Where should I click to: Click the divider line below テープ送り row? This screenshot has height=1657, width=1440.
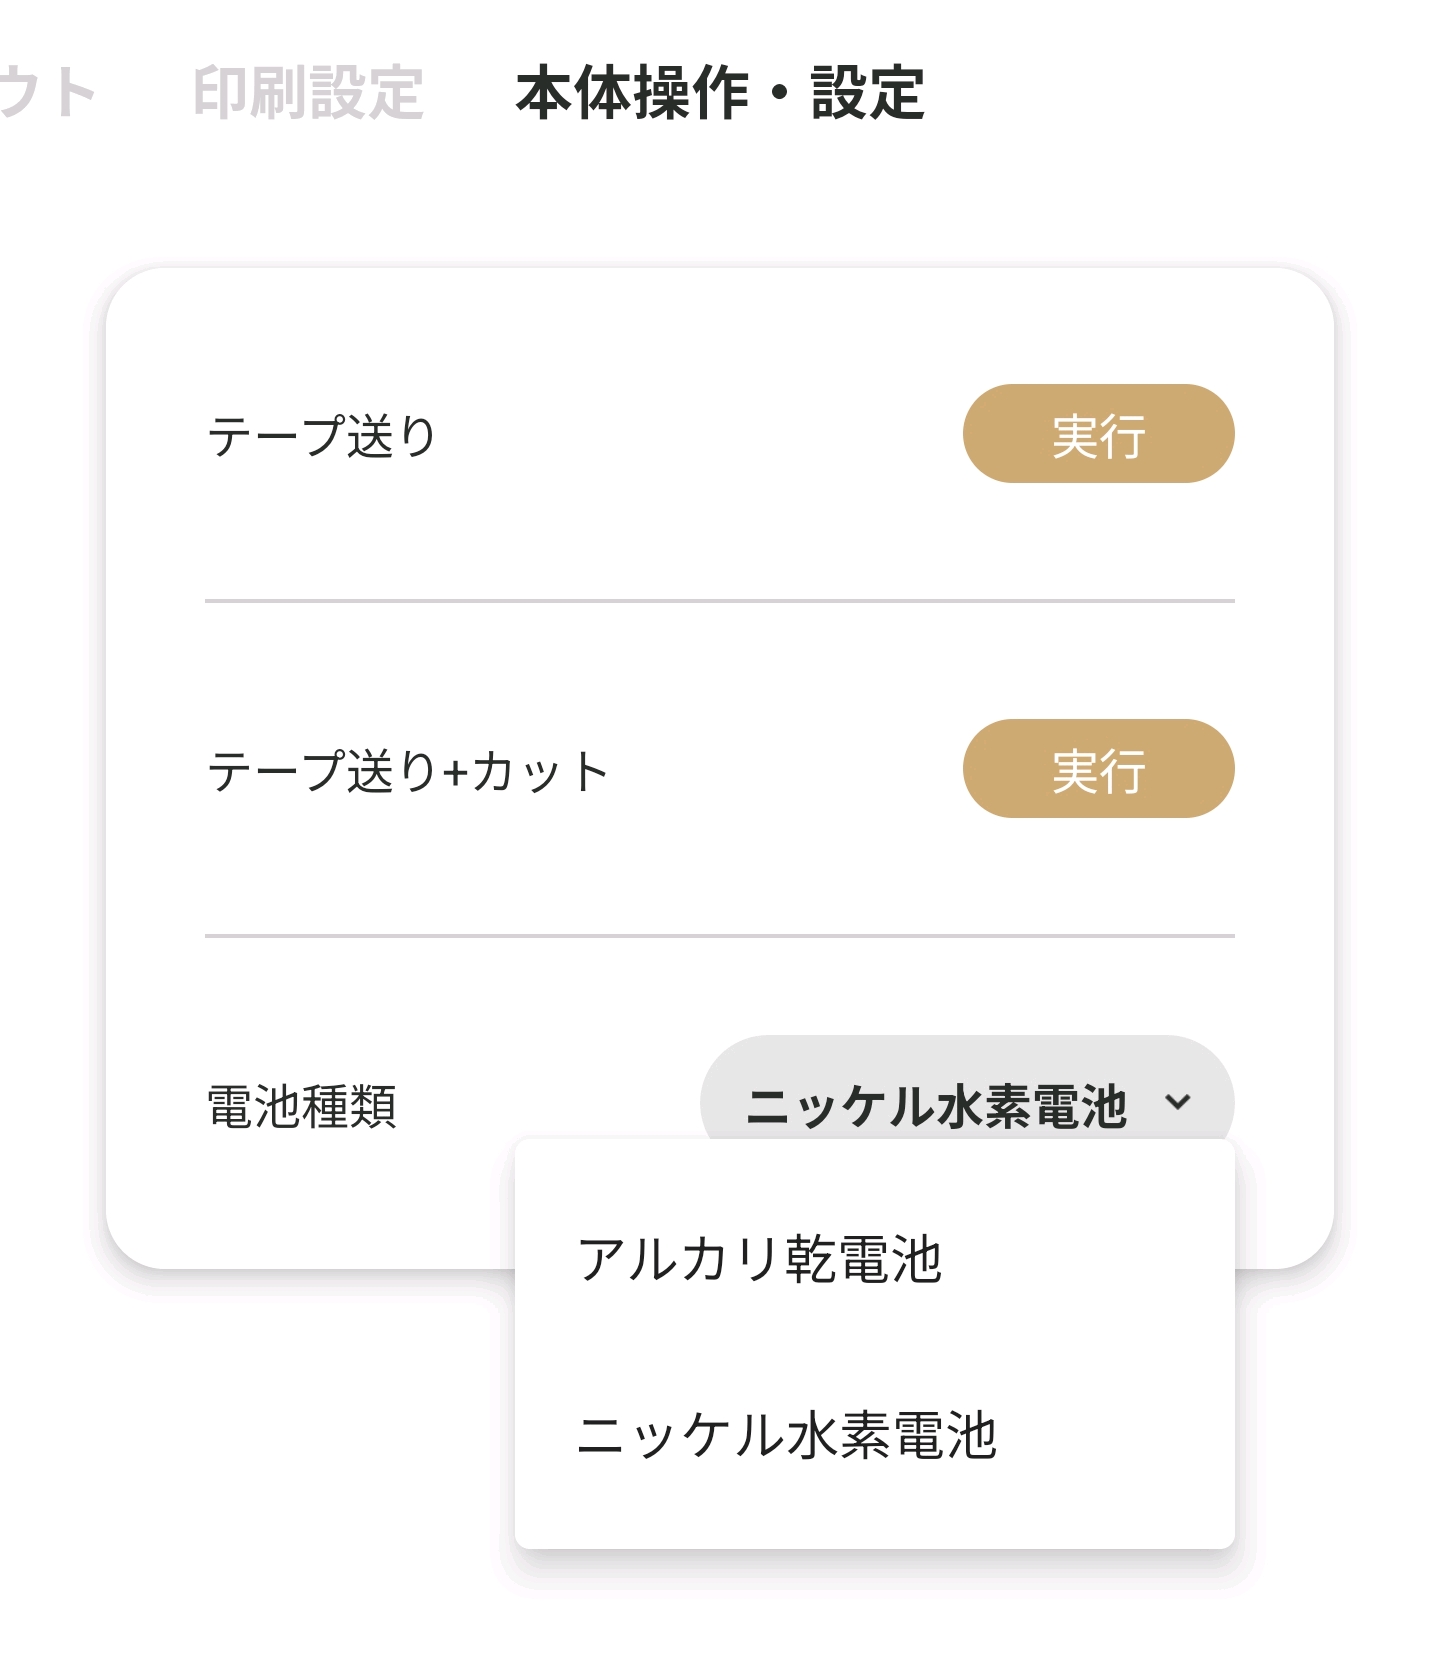(719, 601)
